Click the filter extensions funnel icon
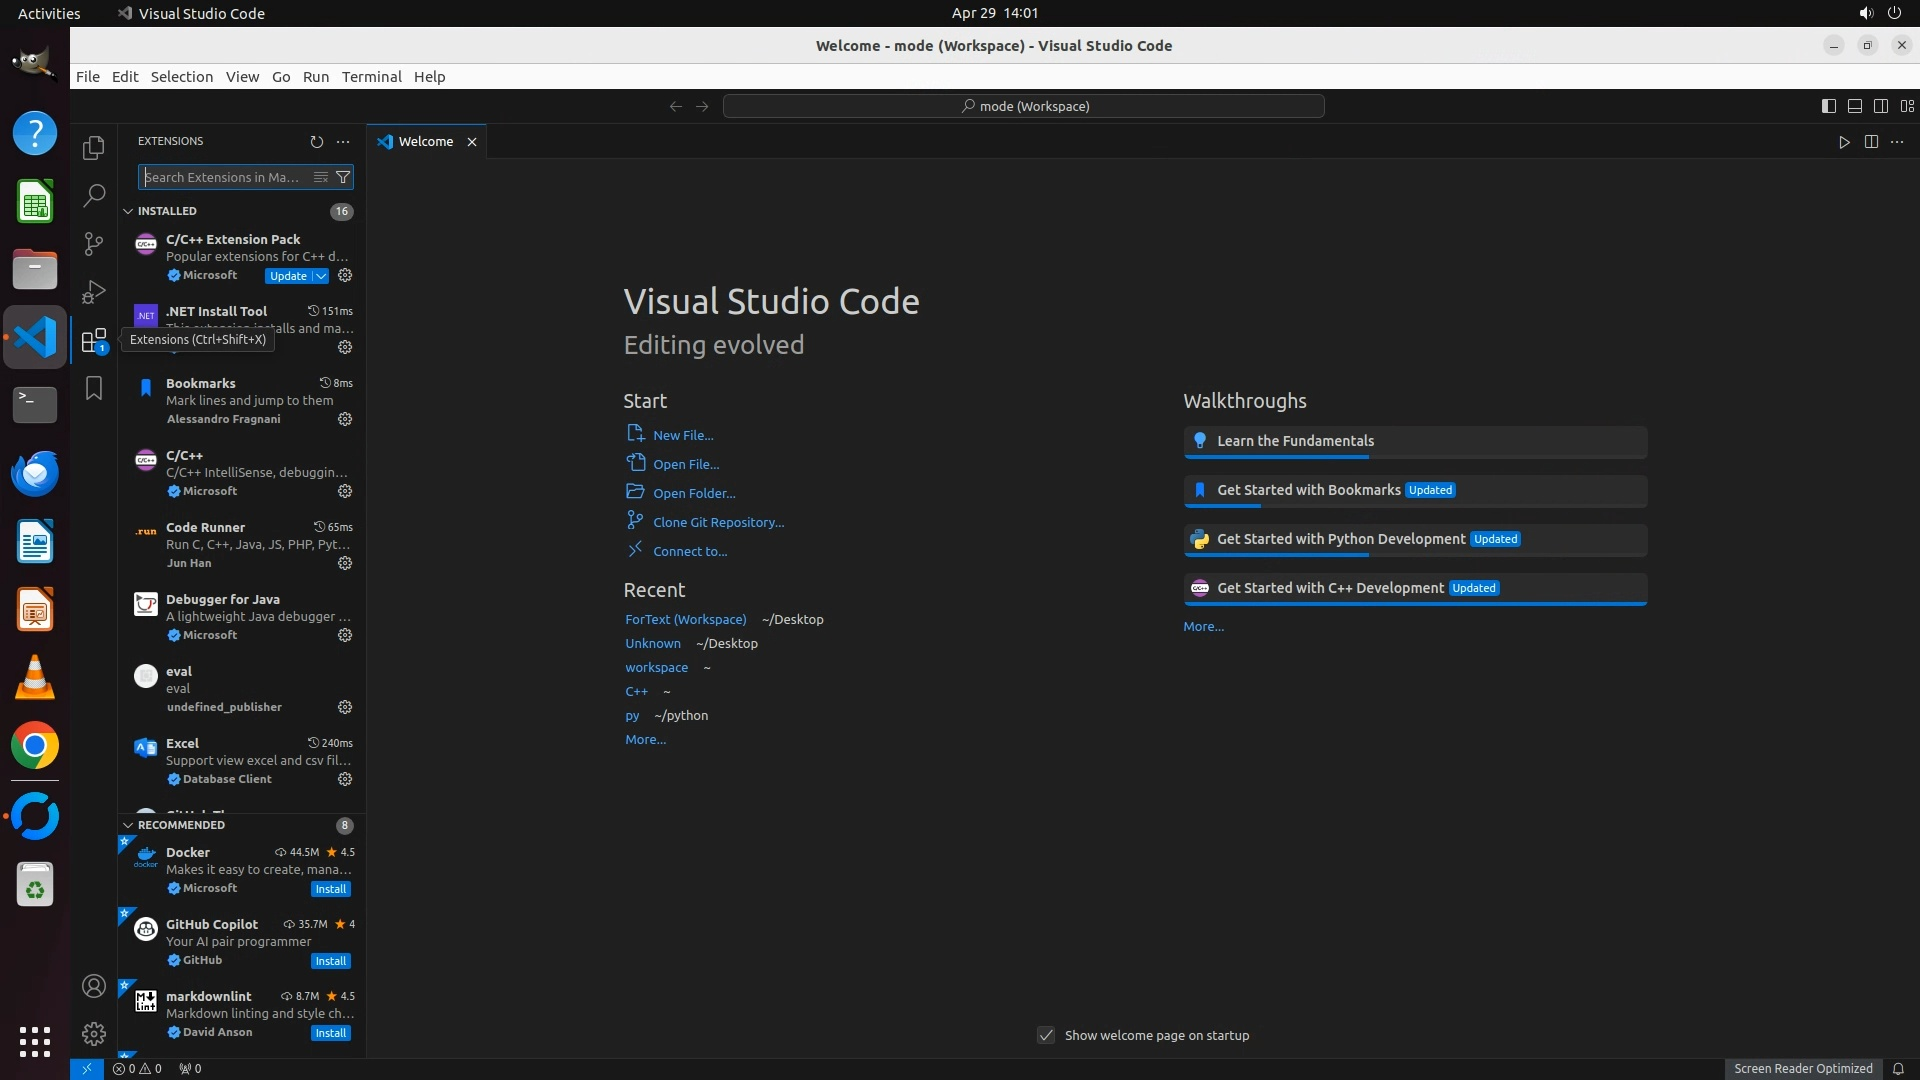Screen dimensions: 1920x1080 (x=343, y=177)
